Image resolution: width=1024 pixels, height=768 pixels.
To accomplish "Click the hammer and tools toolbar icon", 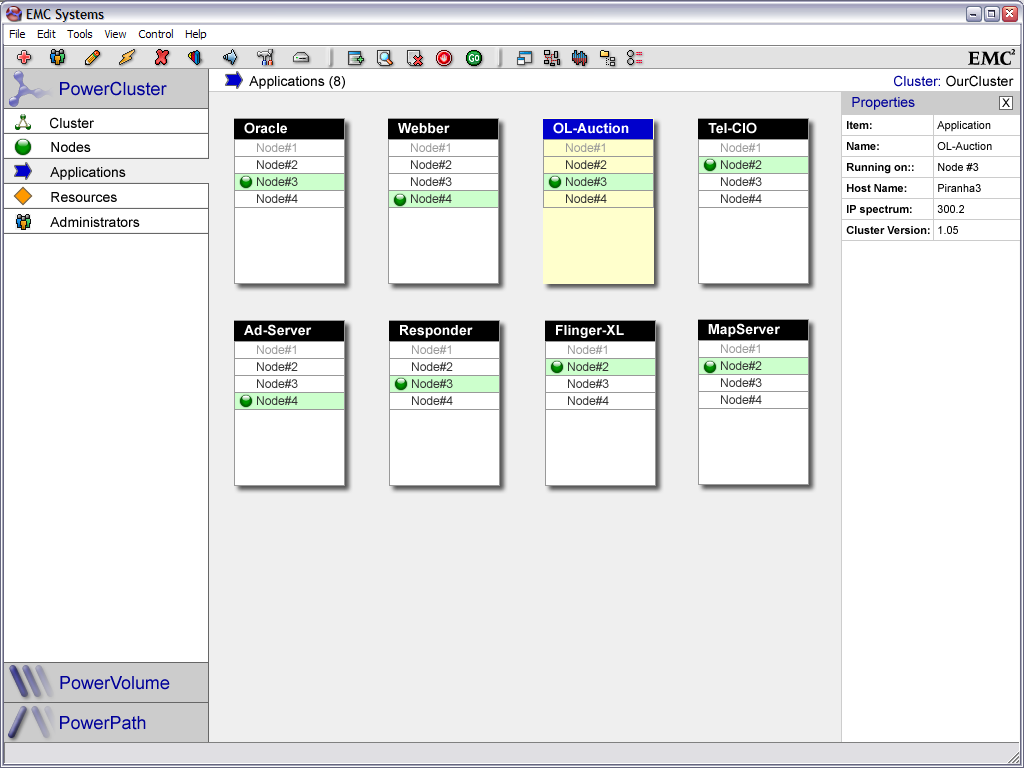I will click(x=265, y=58).
